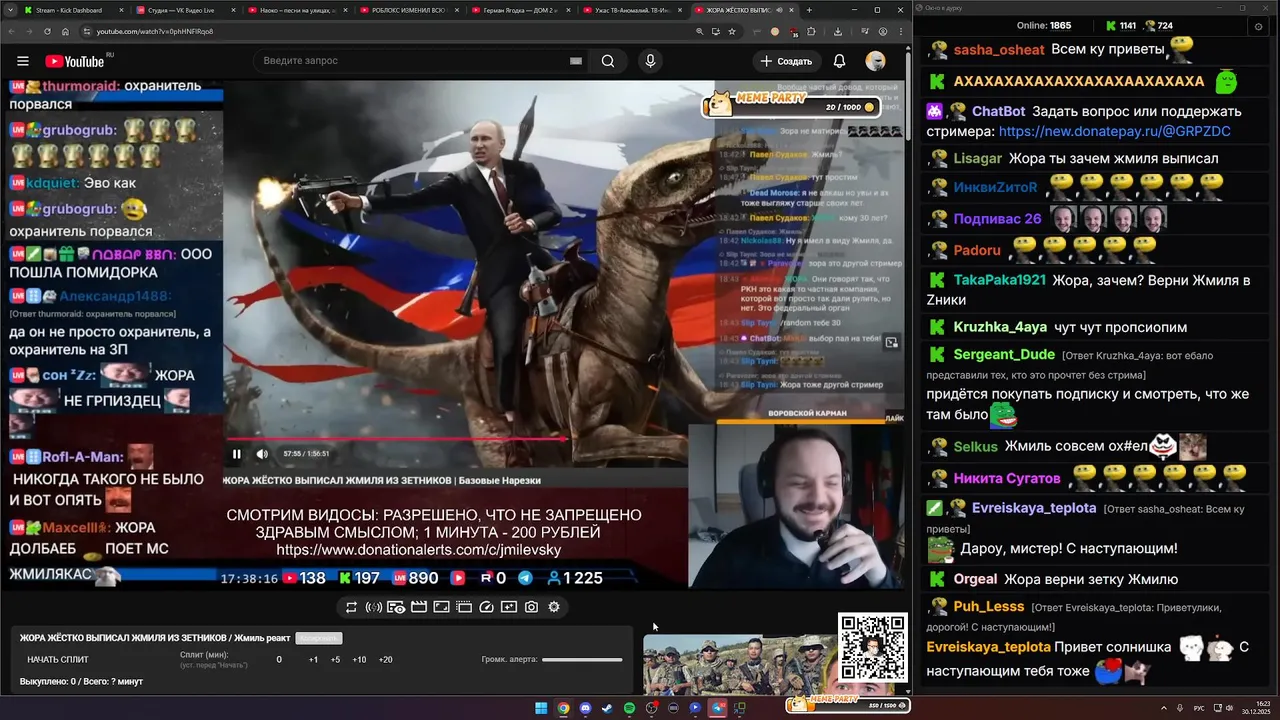Click the loop icon in extension toolbar
This screenshot has width=1280, height=720.
(x=351, y=607)
